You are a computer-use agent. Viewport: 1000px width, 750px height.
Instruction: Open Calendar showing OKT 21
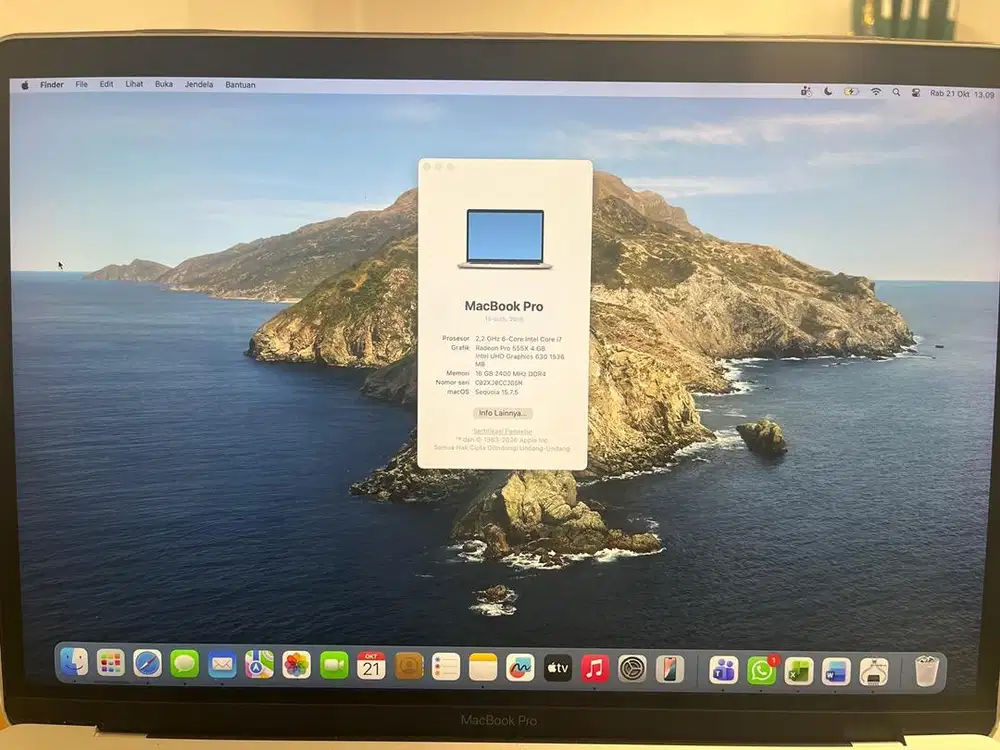371,666
